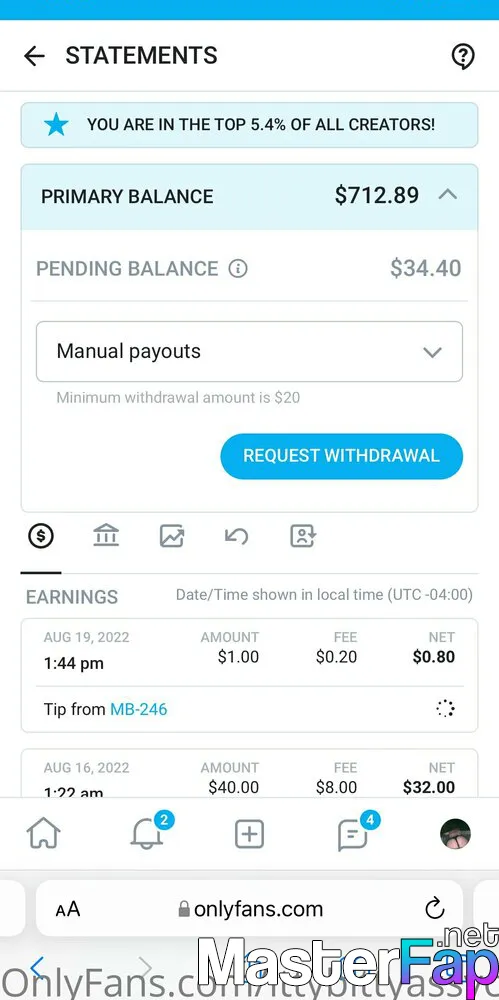
Task: Open the chargebacks undo arrow icon
Action: pyautogui.click(x=237, y=536)
